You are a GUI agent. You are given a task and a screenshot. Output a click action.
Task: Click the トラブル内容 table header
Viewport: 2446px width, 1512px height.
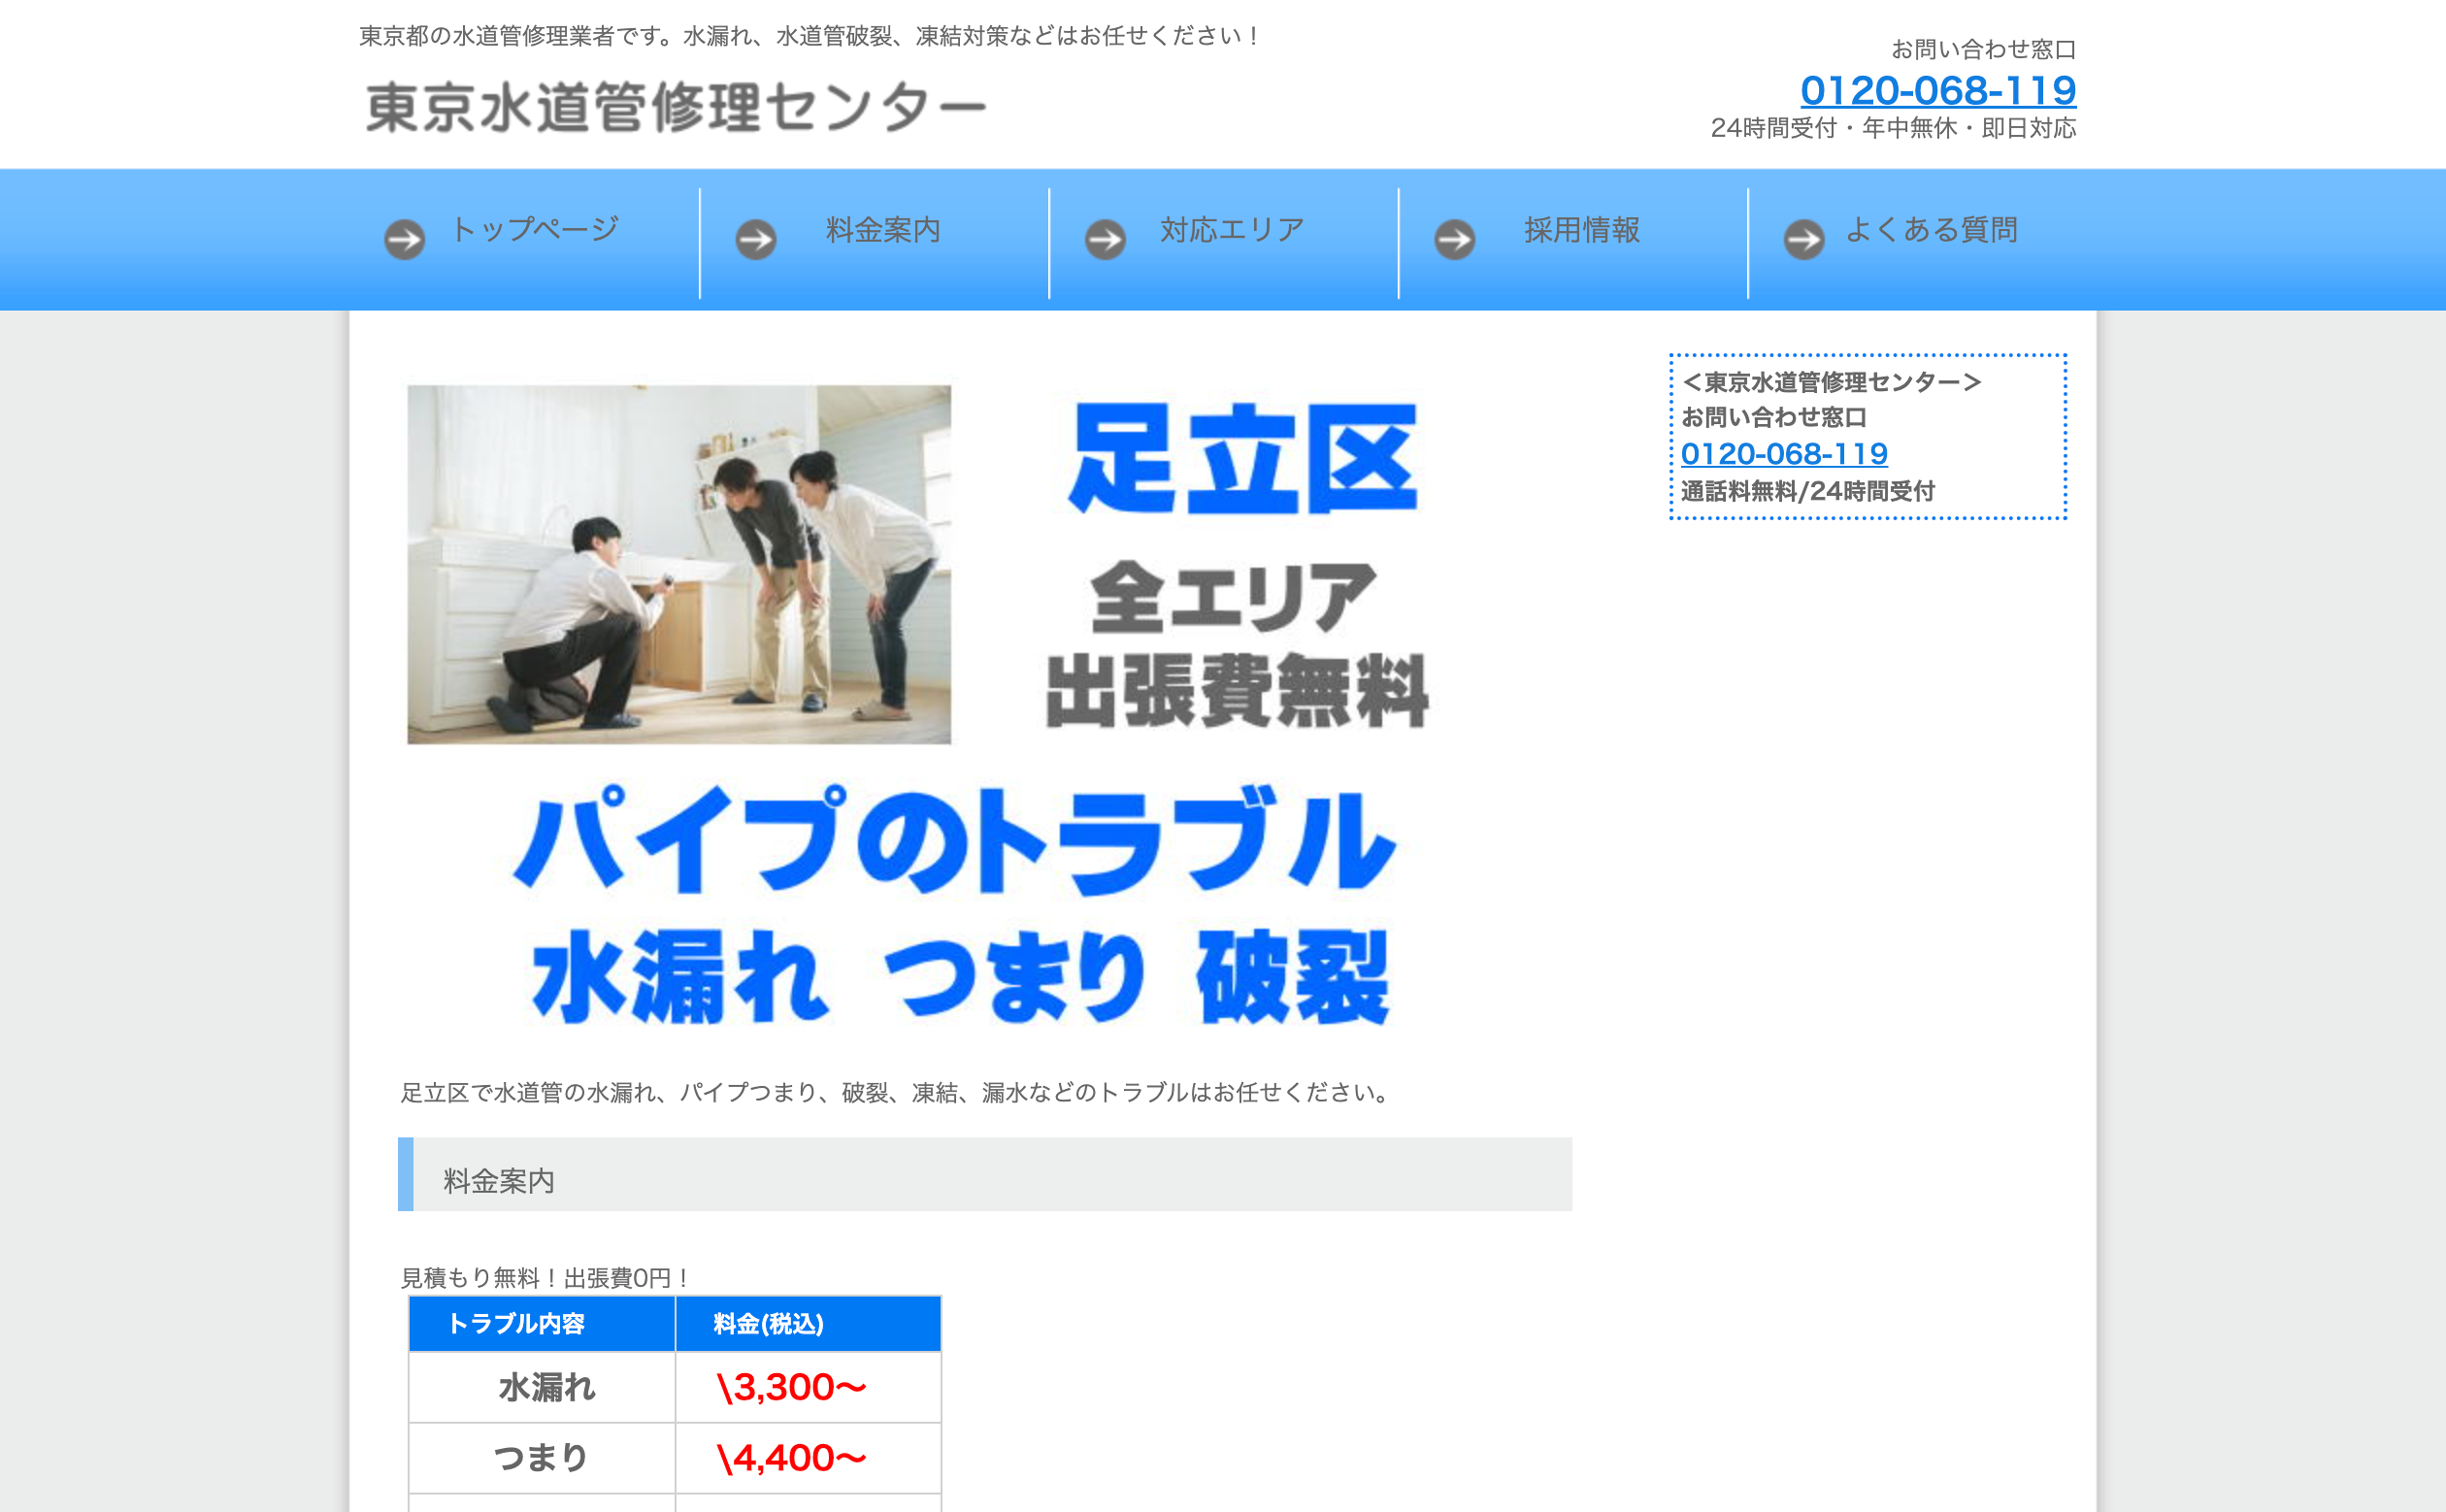542,1324
